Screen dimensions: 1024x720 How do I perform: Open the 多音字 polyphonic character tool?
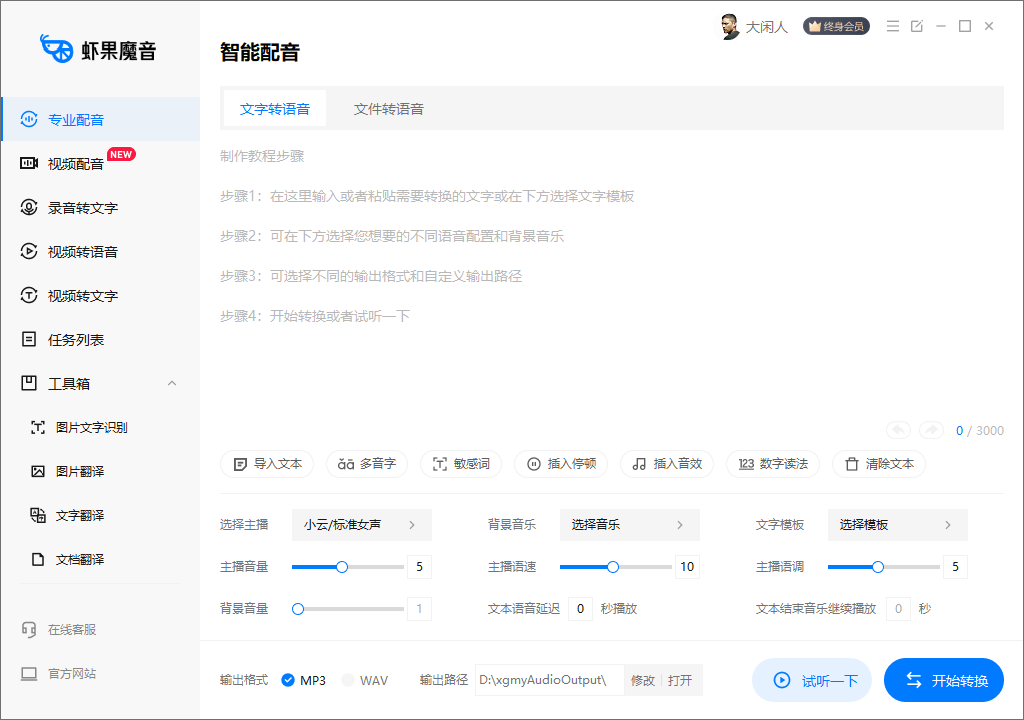point(366,464)
